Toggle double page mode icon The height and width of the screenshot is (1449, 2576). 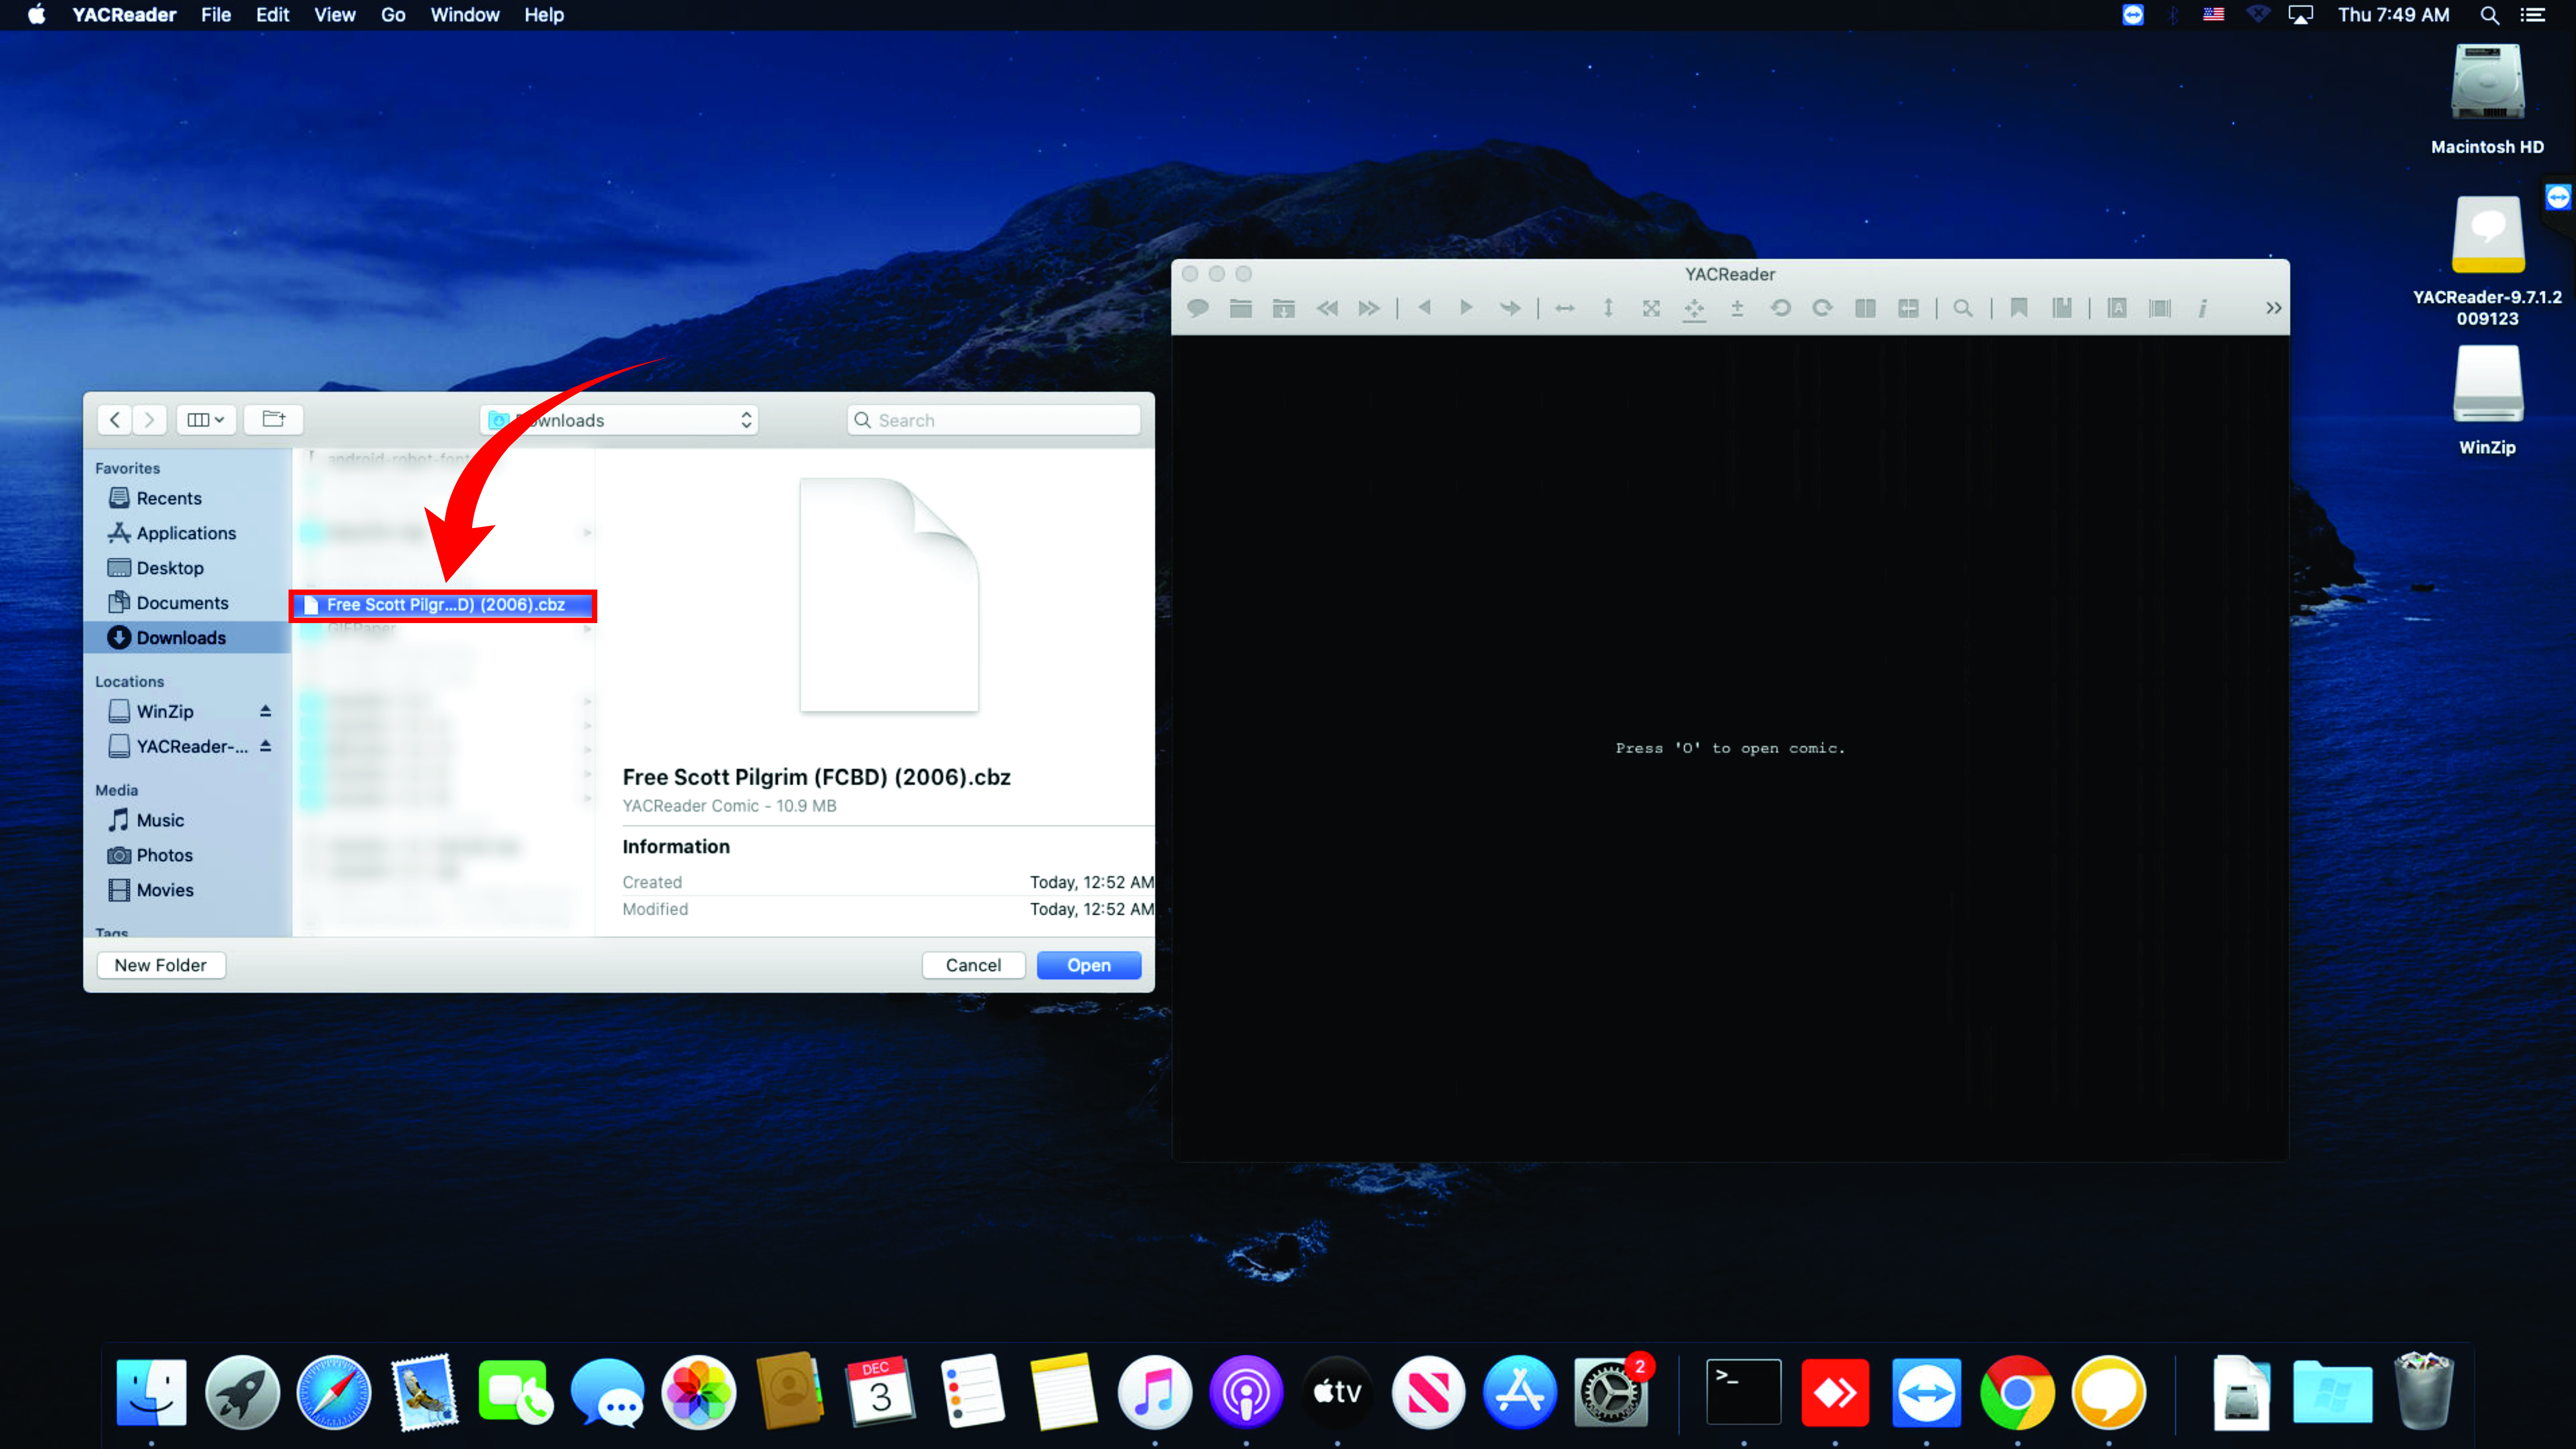tap(1865, 308)
